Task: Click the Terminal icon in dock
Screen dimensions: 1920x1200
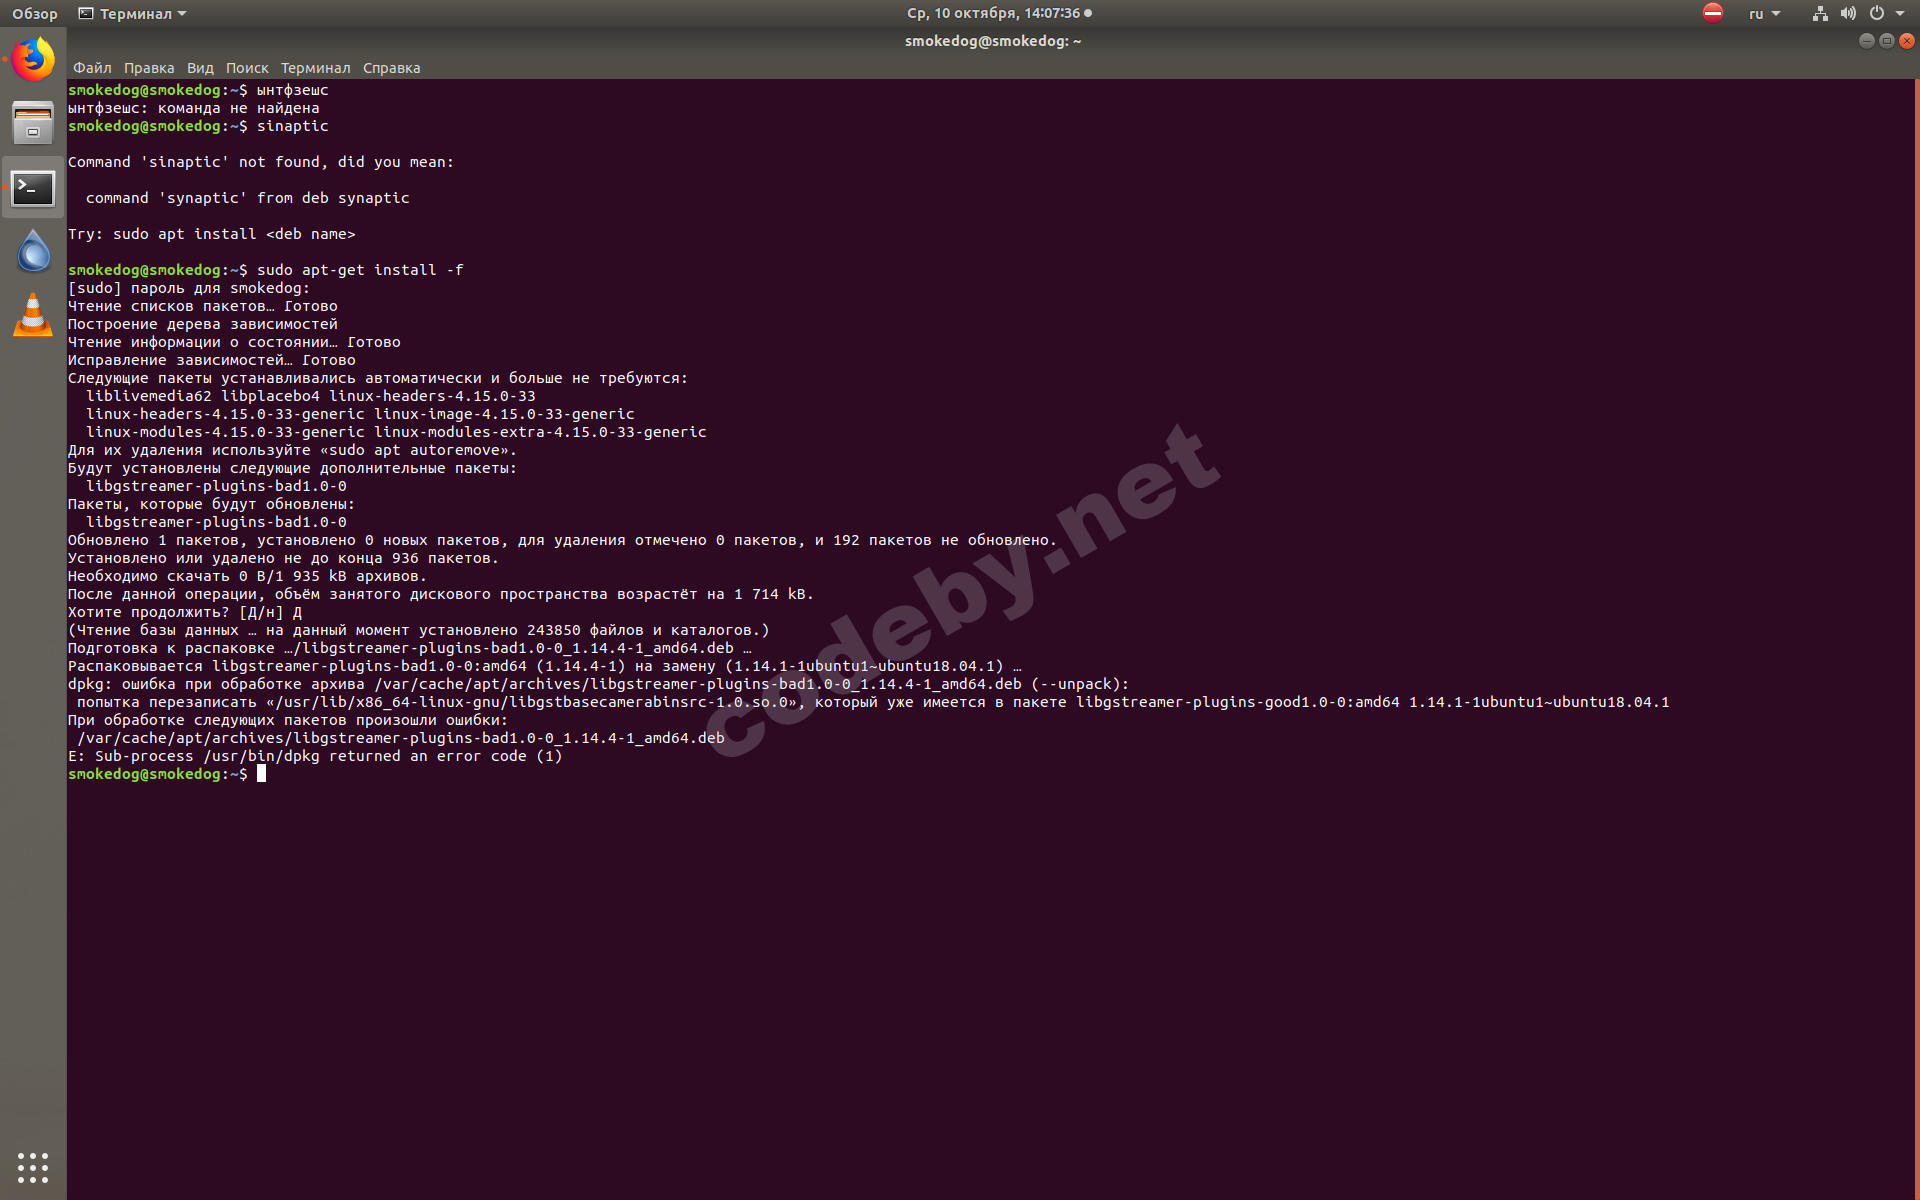Action: pos(33,188)
